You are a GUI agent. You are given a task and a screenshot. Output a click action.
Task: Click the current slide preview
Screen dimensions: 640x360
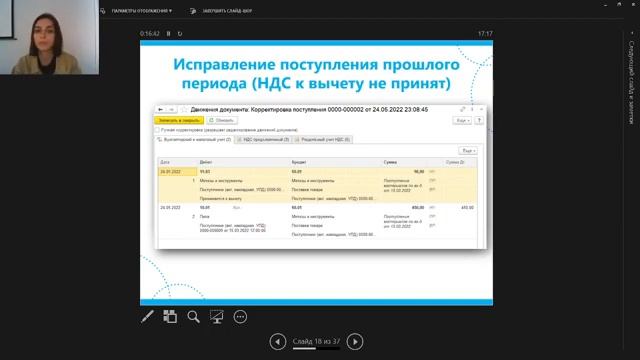pos(316,173)
